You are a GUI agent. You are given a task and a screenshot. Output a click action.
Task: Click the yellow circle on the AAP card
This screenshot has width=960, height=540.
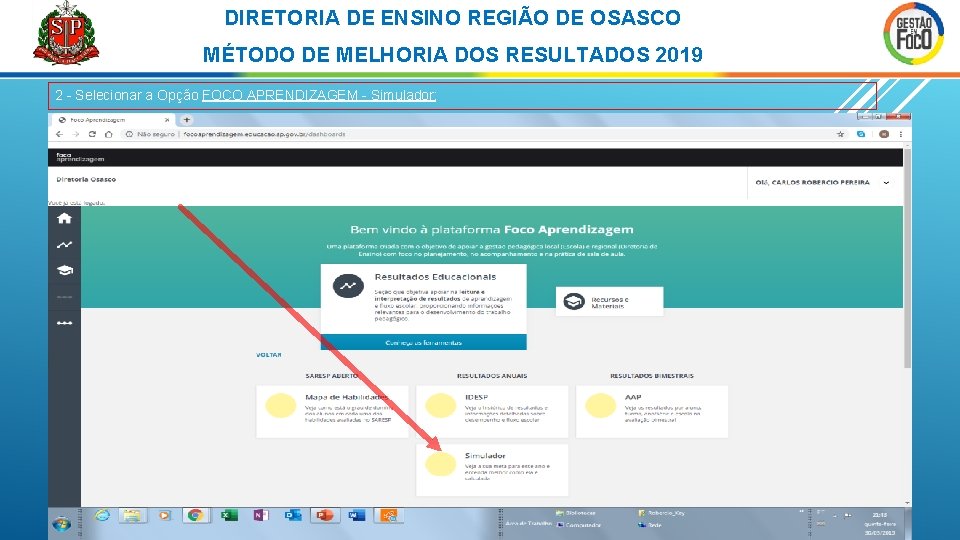[x=601, y=405]
